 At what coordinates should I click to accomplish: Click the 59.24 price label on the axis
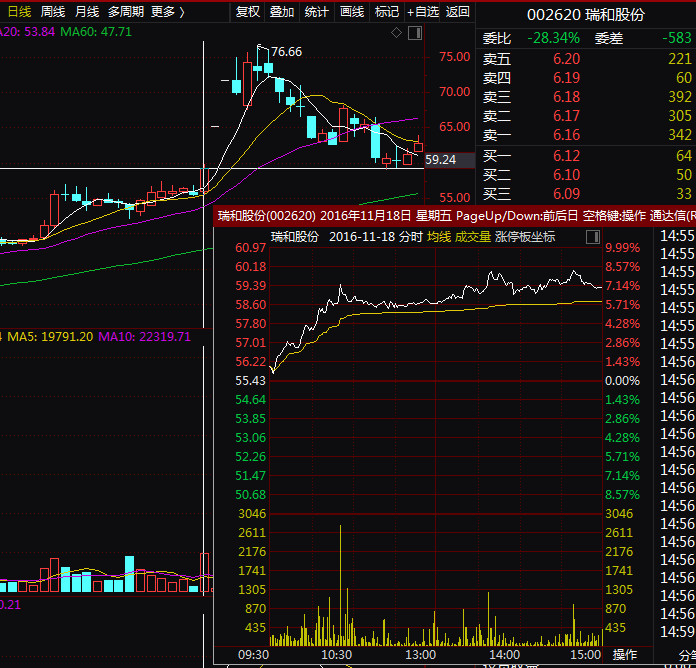point(441,159)
